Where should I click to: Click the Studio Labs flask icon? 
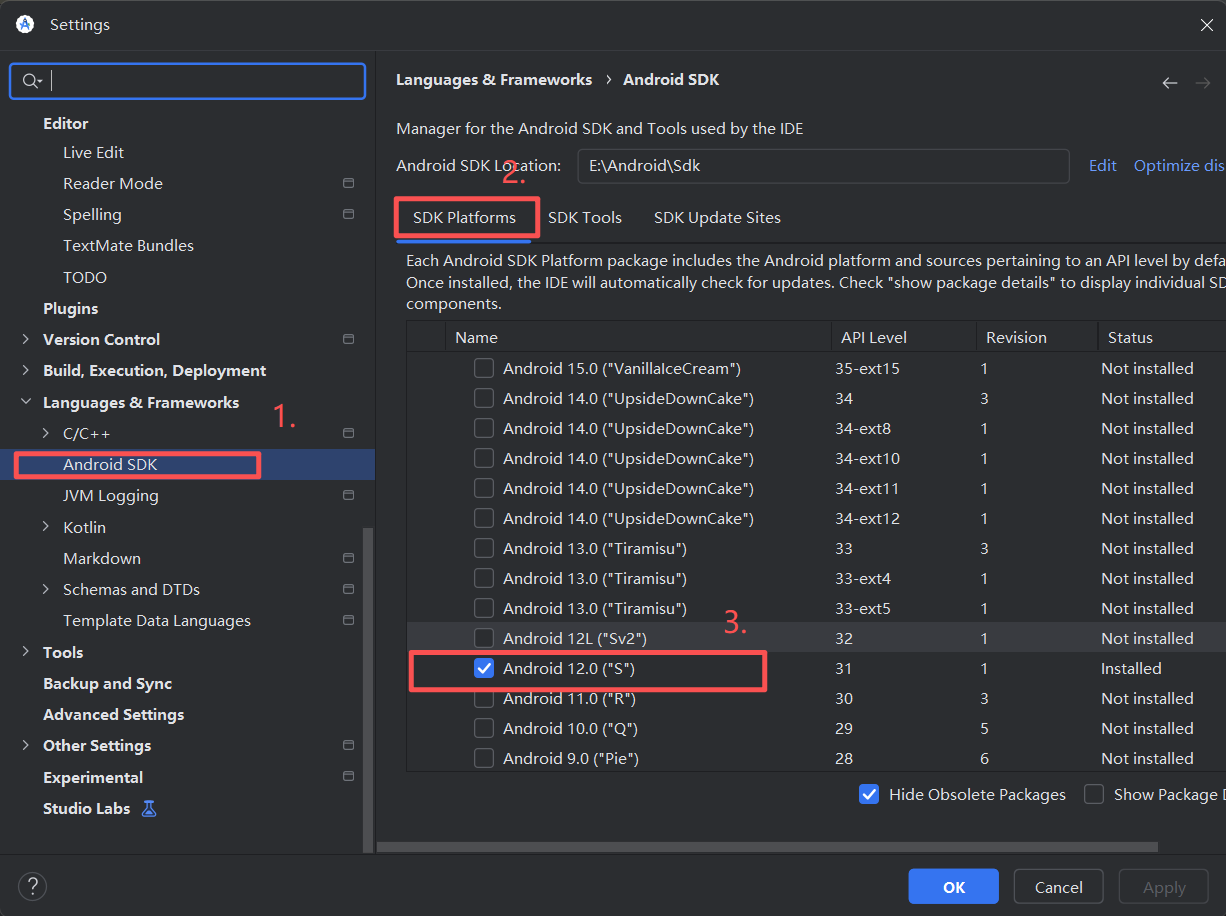(x=149, y=809)
